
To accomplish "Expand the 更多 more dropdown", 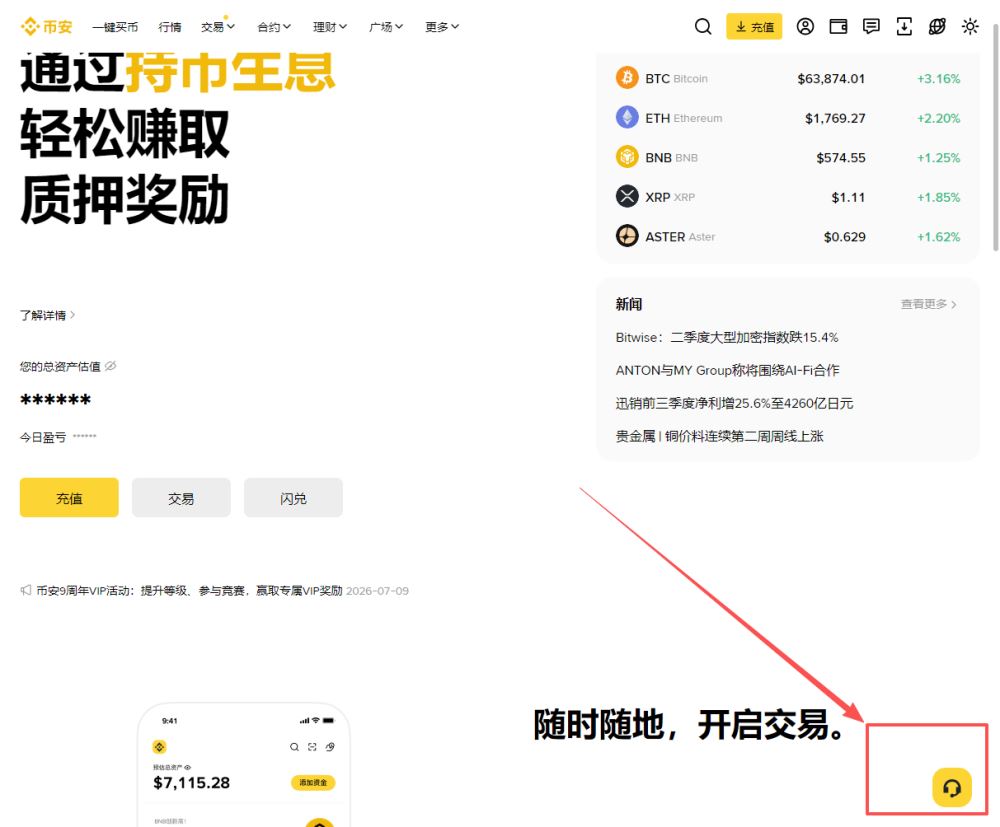I will tap(442, 27).
